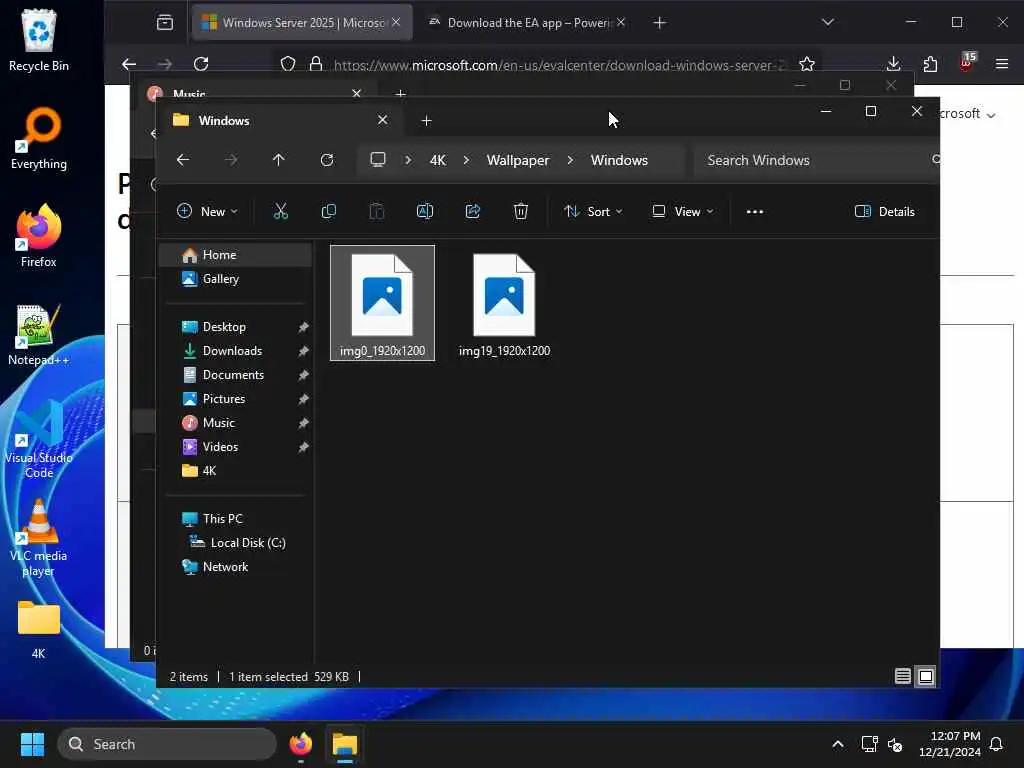1024x768 pixels.
Task: Click the taskbar Search box
Action: [167, 744]
